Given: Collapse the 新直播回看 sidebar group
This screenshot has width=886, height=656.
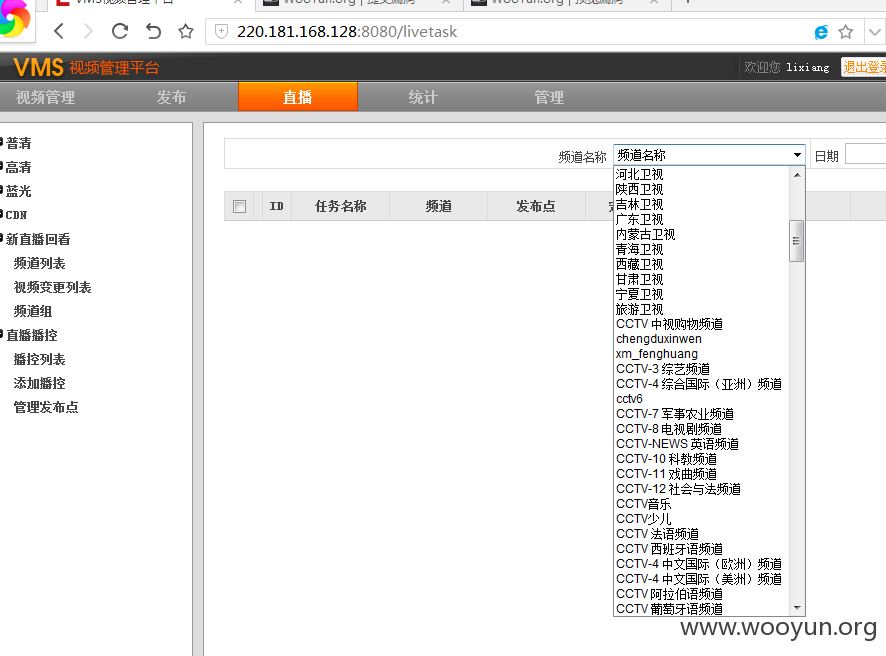Looking at the screenshot, I should pyautogui.click(x=37, y=239).
